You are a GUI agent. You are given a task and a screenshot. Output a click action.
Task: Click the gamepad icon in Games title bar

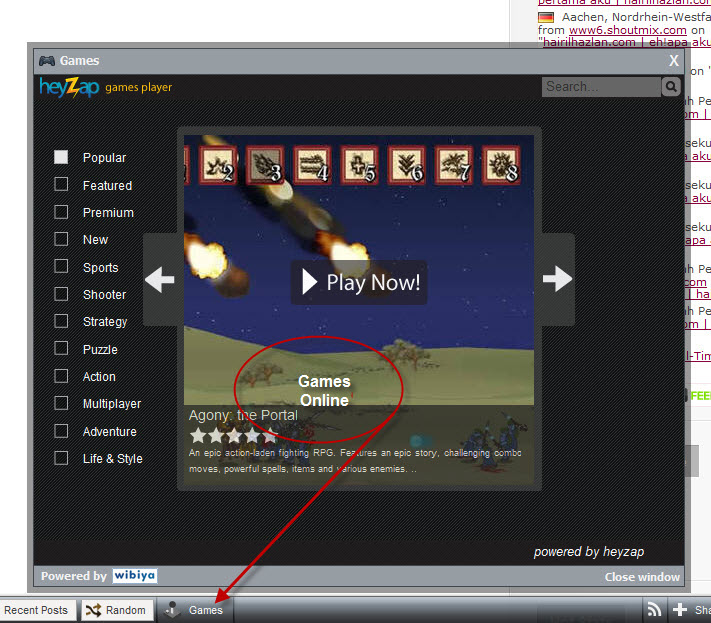click(x=47, y=61)
